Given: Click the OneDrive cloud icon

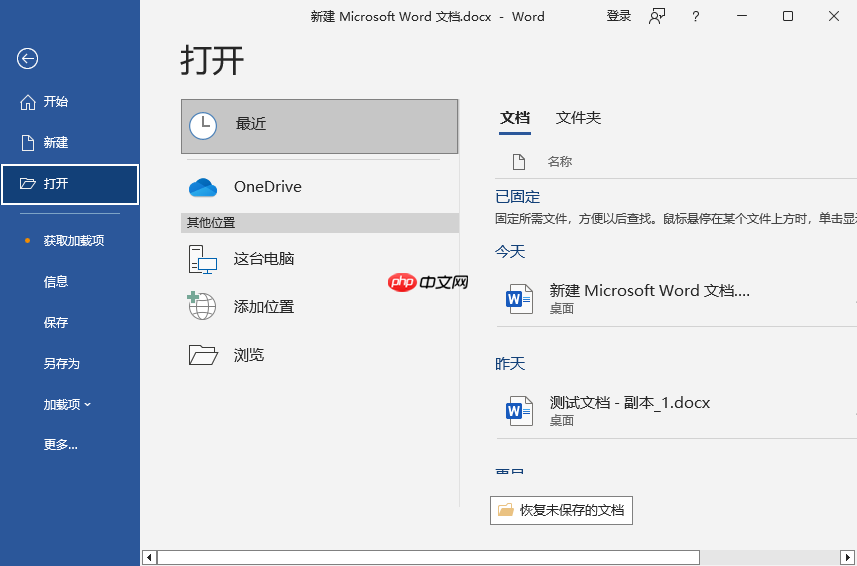Looking at the screenshot, I should coord(203,187).
